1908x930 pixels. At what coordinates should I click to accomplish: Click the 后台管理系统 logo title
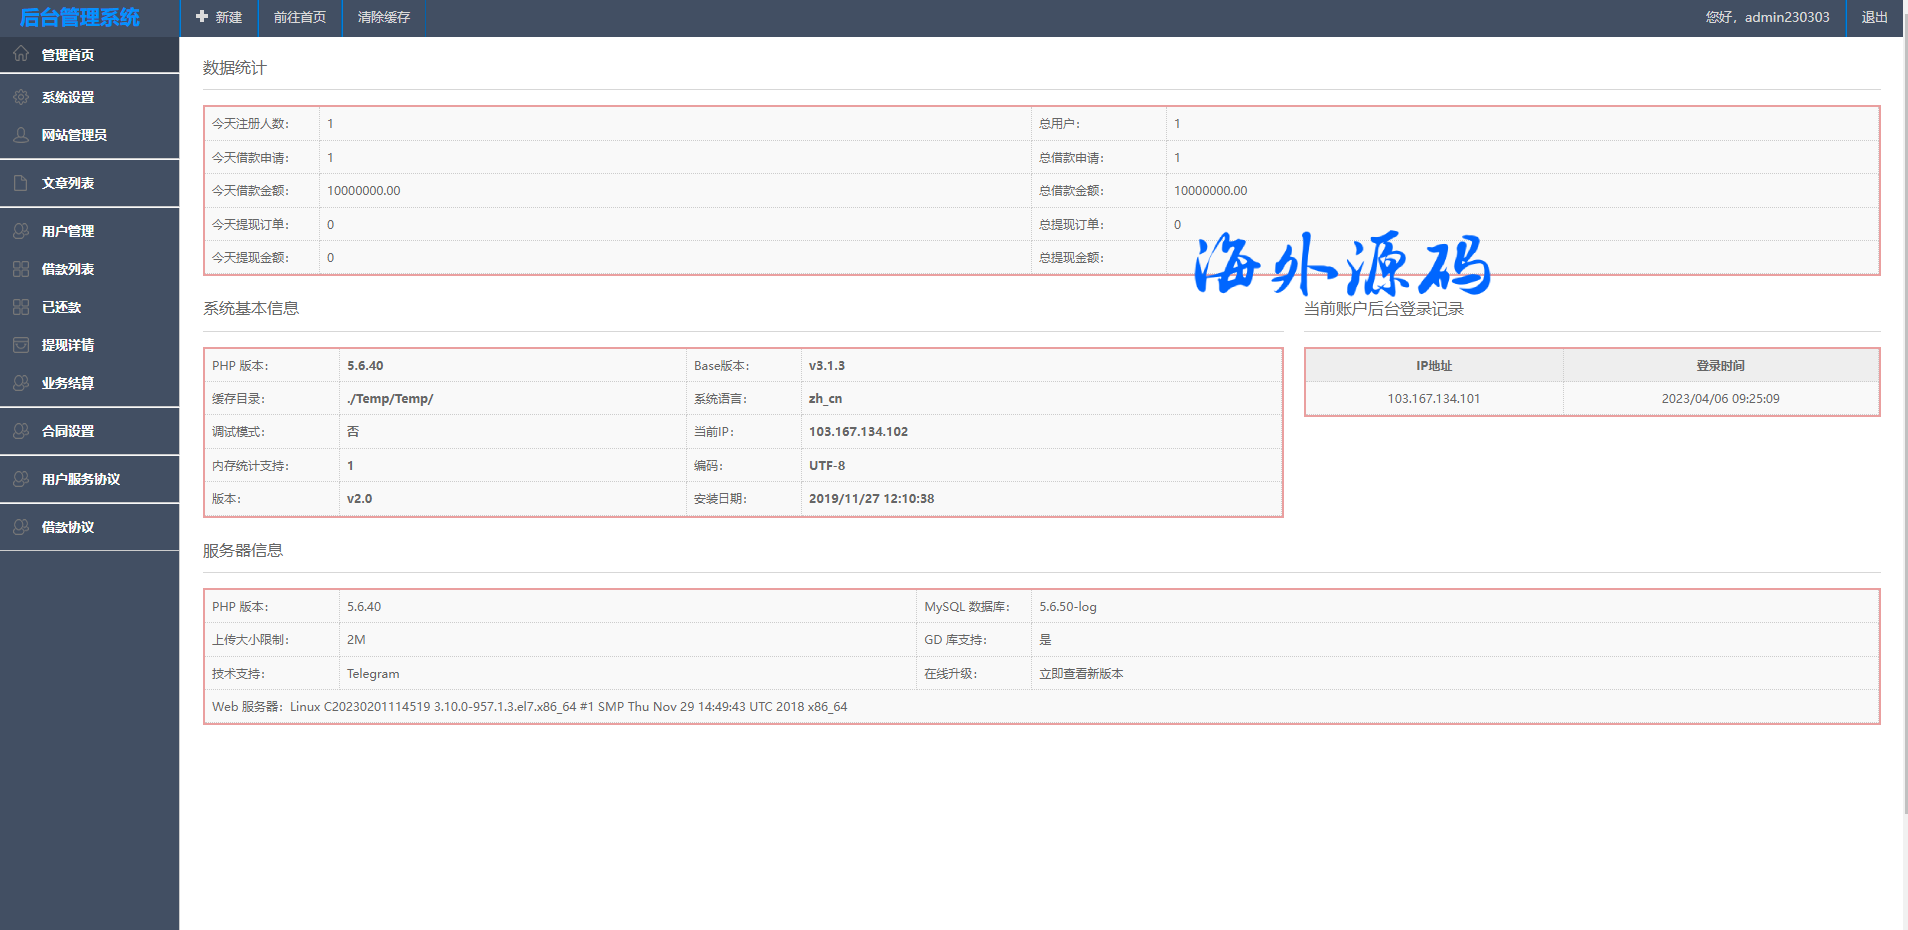pyautogui.click(x=80, y=17)
